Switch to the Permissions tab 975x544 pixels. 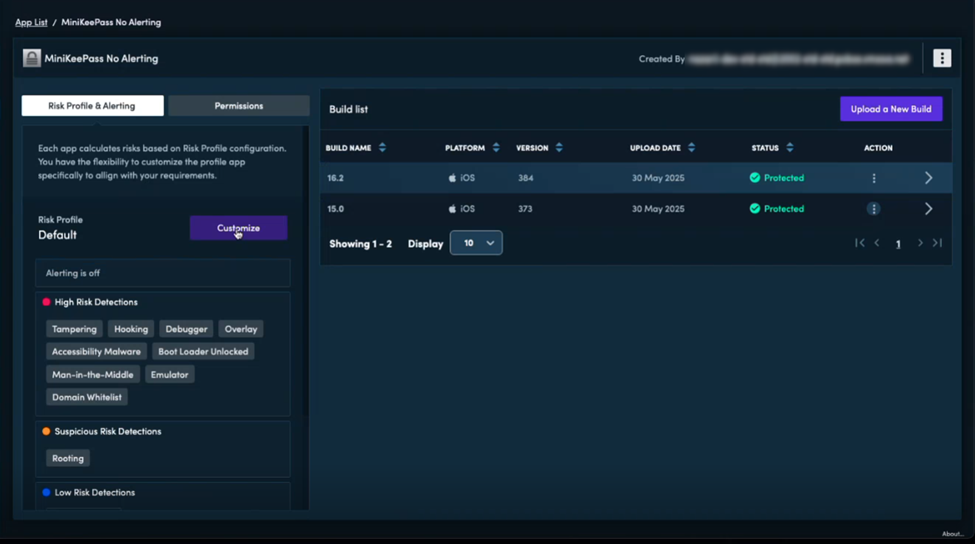tap(239, 106)
